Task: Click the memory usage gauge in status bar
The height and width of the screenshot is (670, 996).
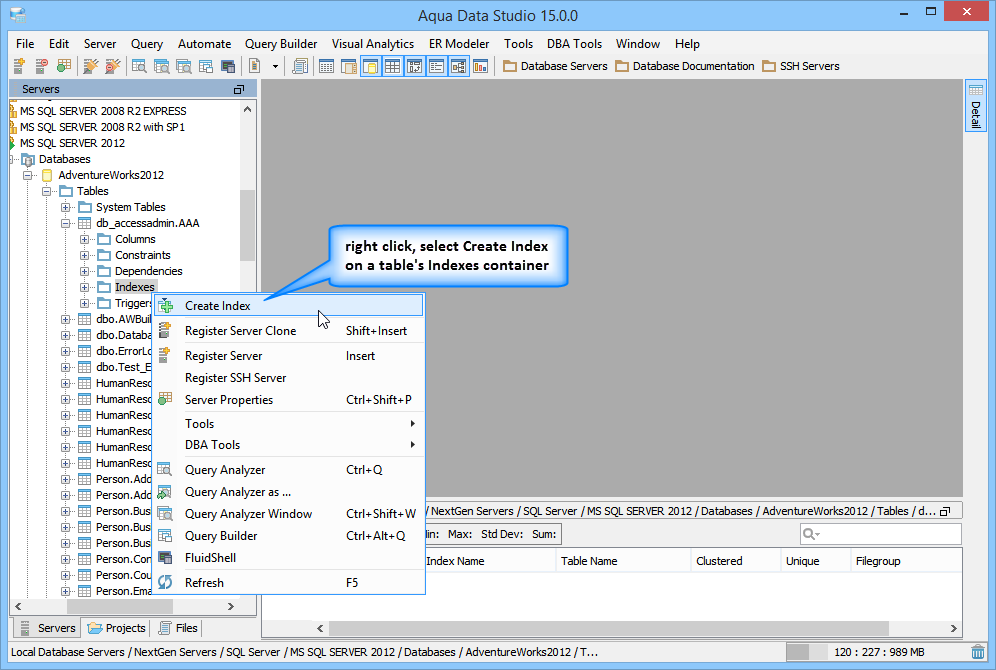Action: 874,652
